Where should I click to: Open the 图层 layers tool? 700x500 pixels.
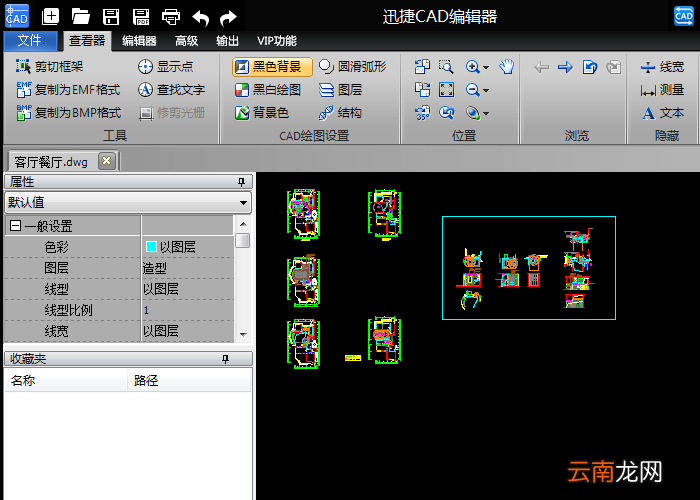coord(341,90)
